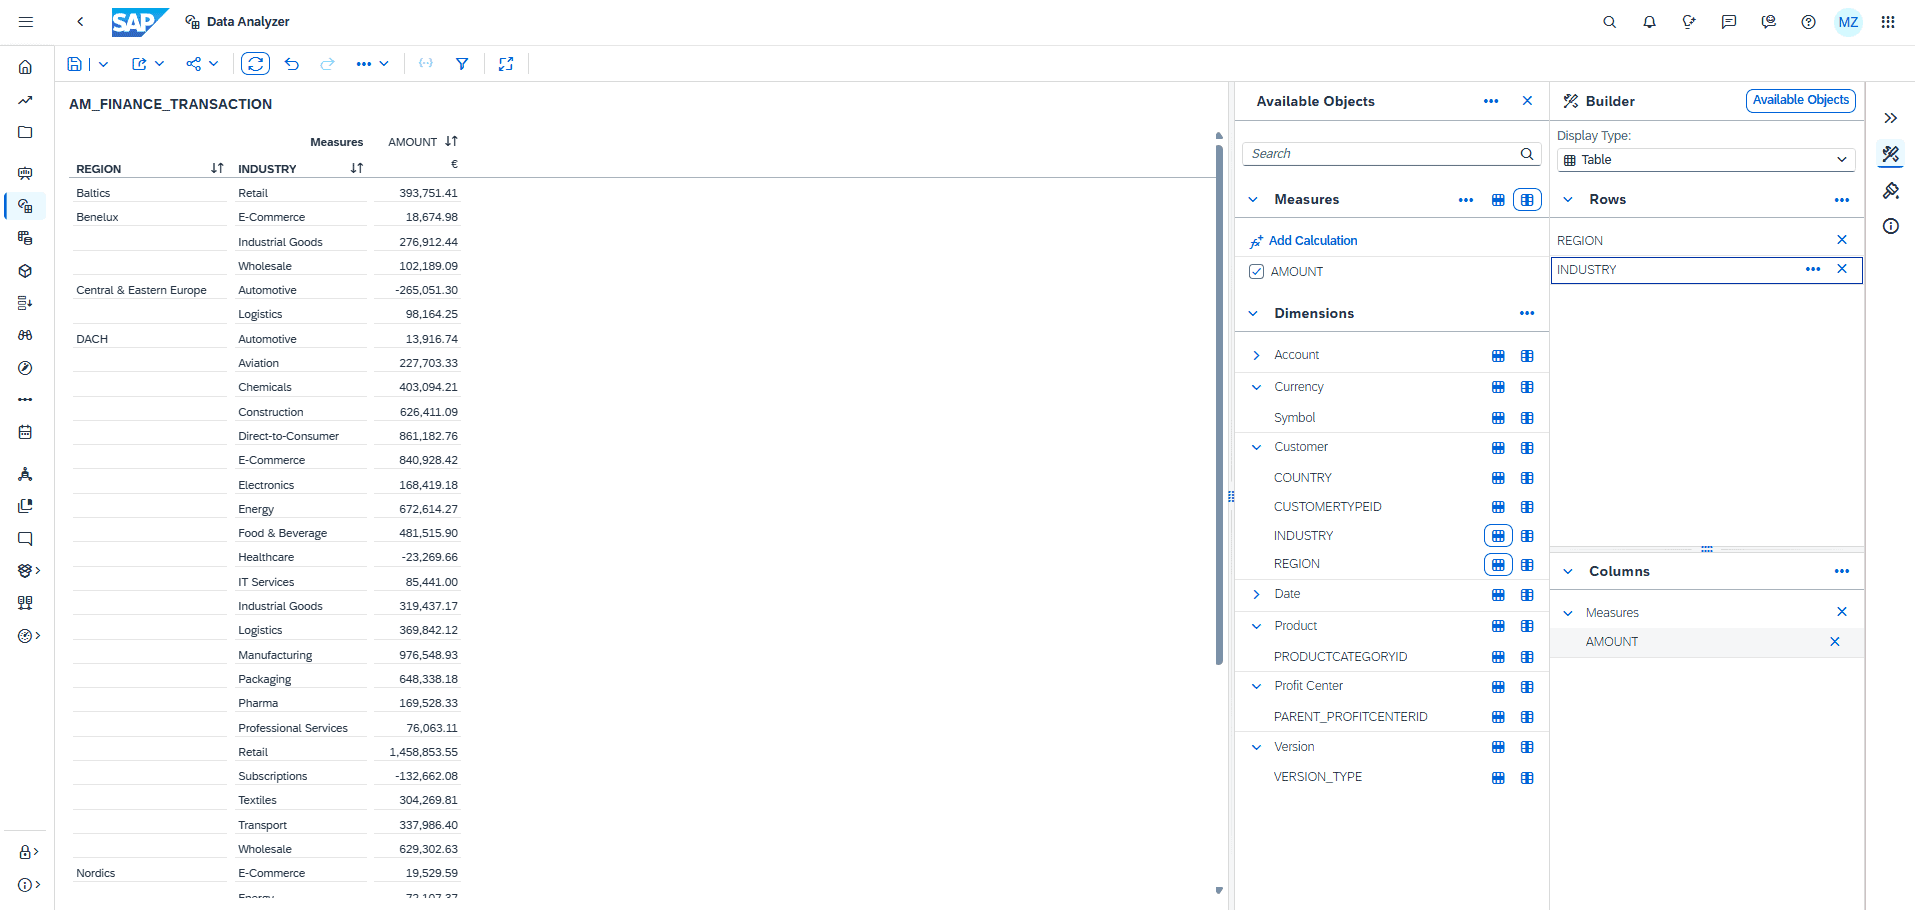Toggle Measures placement in columns
This screenshot has height=910, width=1915.
1527,200
